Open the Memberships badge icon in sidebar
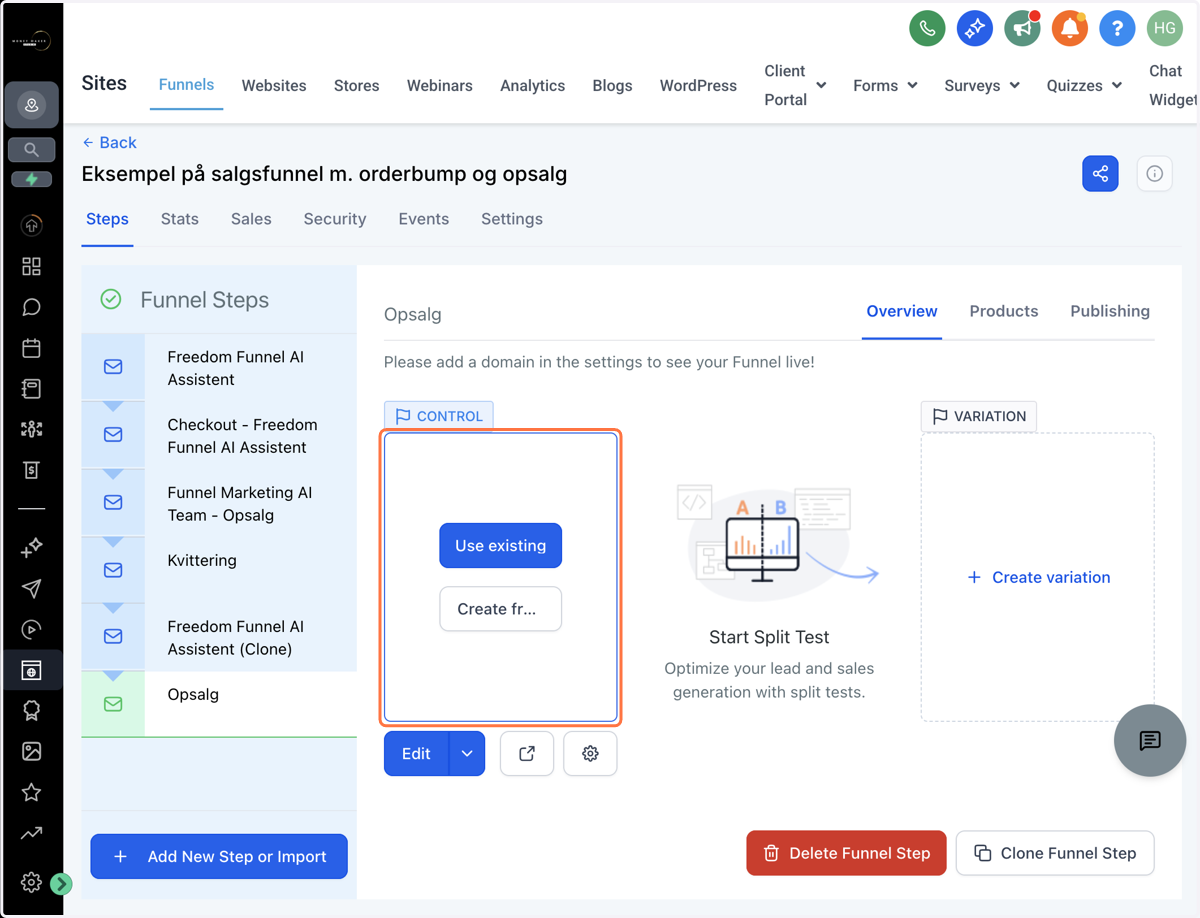Screen dimensions: 1200x918 coord(31,710)
